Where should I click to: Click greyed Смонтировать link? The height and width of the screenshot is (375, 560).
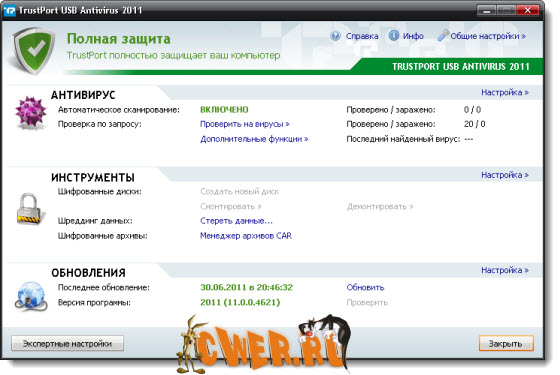[231, 206]
